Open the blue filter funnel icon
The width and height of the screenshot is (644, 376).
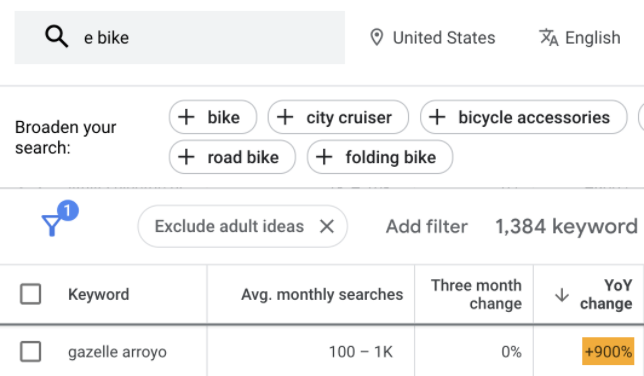52,226
